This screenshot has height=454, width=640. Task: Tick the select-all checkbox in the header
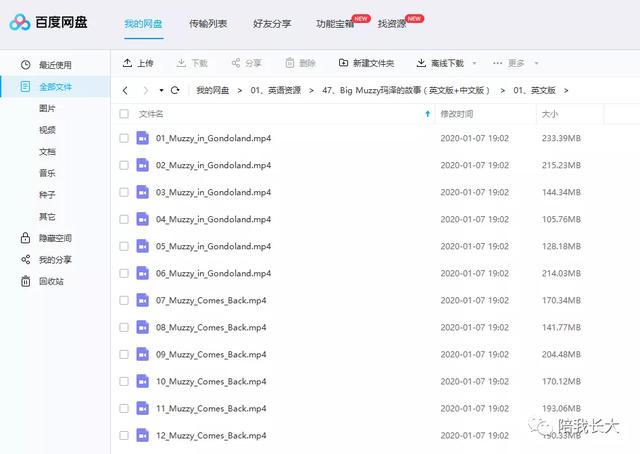tap(124, 114)
